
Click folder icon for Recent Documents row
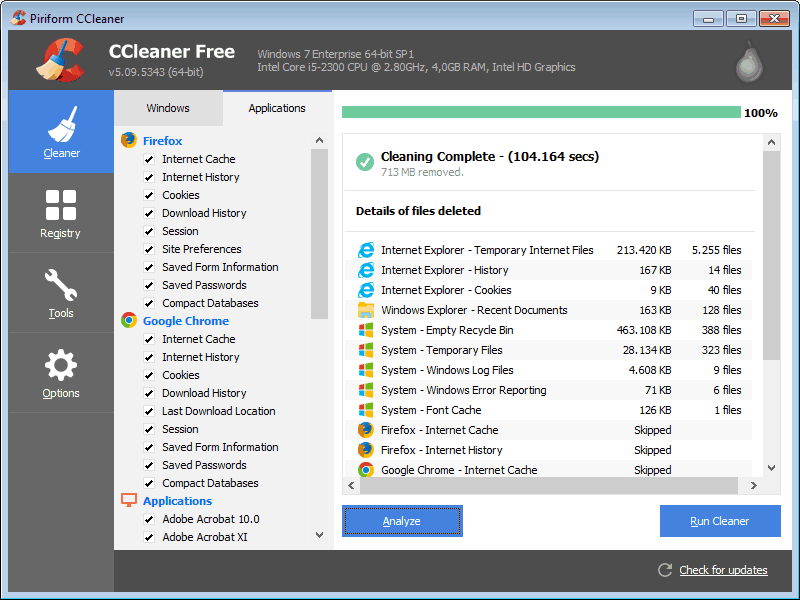(x=366, y=310)
